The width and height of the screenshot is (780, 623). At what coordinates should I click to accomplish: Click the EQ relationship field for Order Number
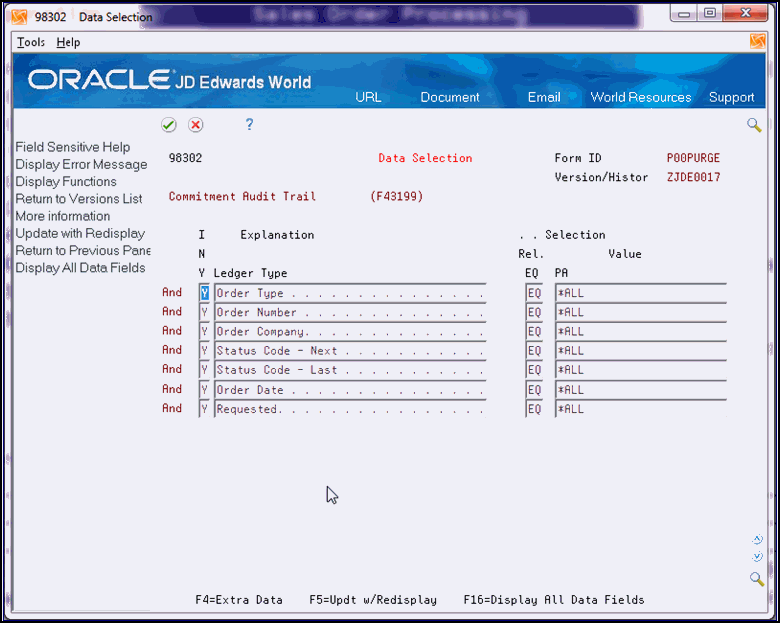(534, 312)
